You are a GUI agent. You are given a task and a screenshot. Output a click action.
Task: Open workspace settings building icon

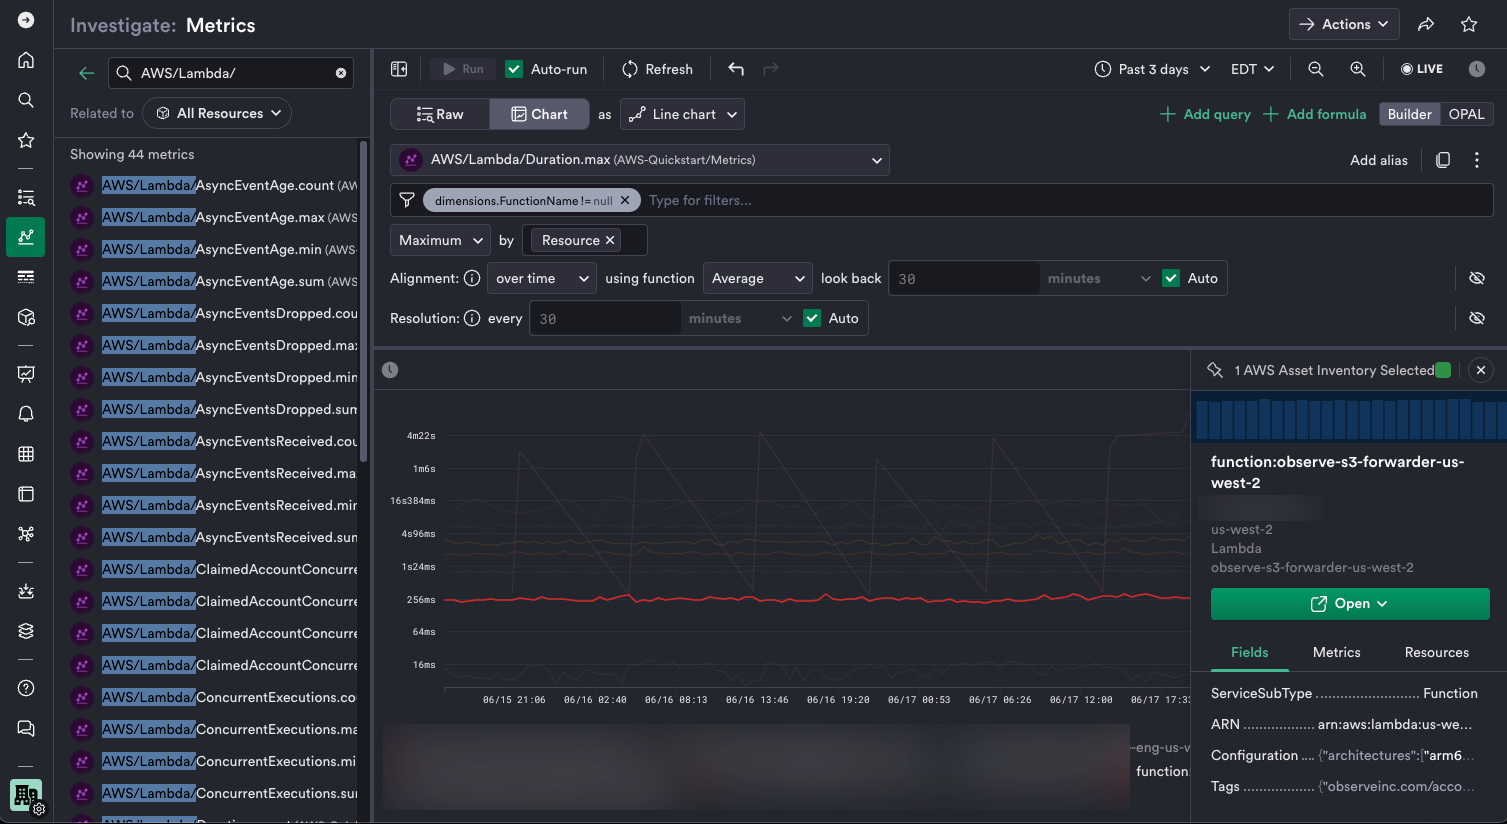26,796
